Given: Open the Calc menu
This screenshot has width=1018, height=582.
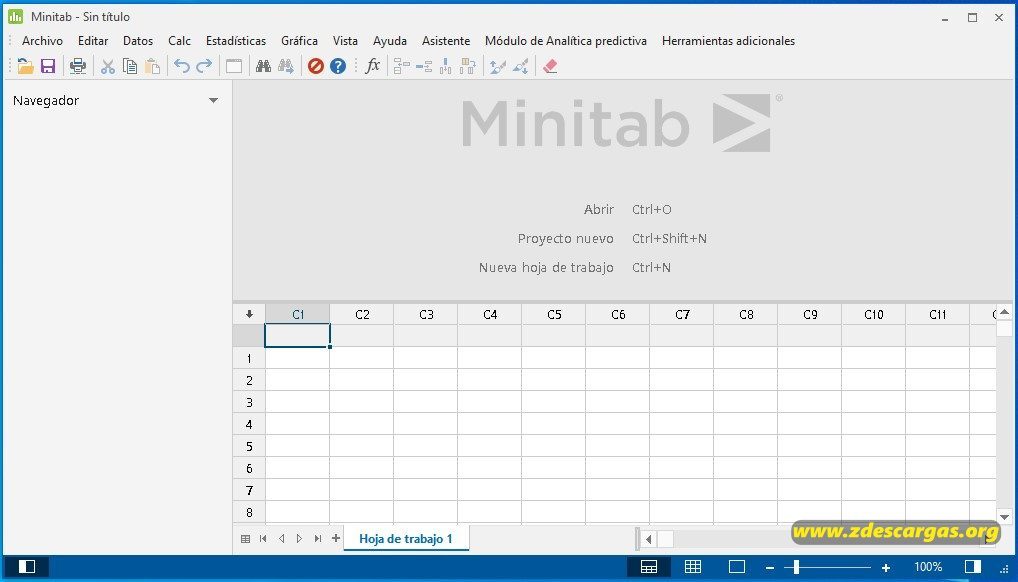Looking at the screenshot, I should point(179,40).
